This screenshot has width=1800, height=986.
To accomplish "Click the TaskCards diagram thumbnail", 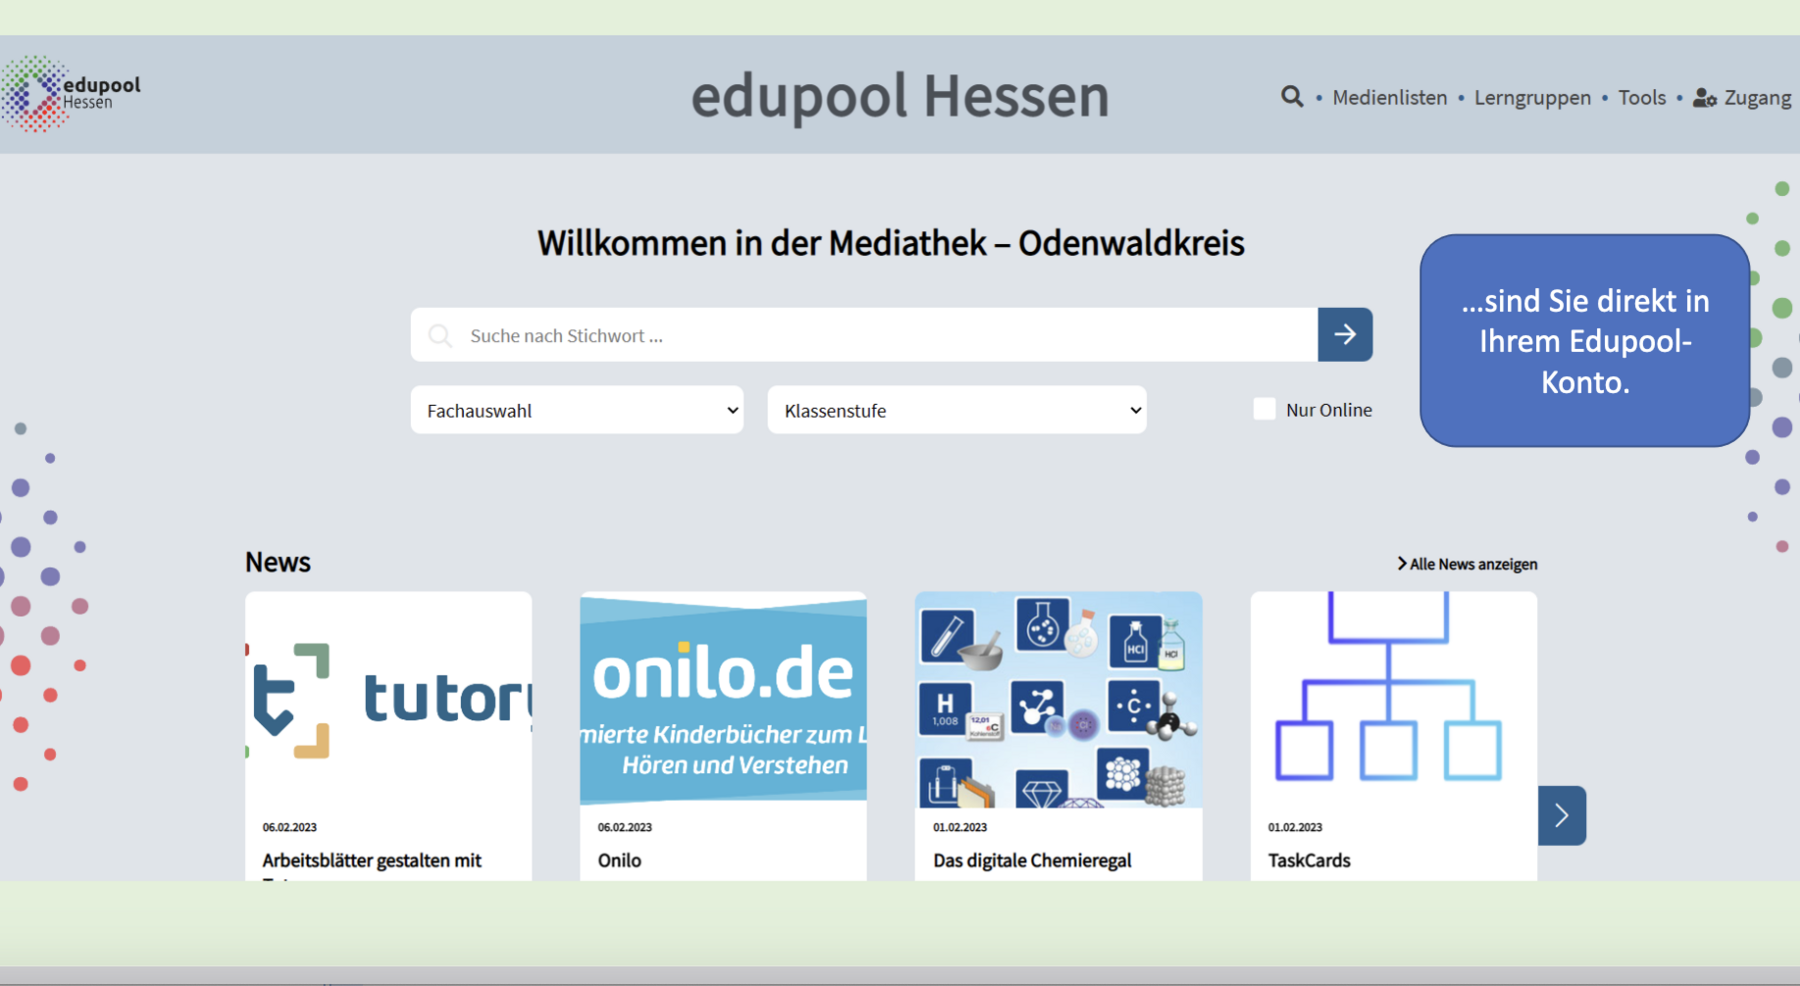I will 1393,700.
